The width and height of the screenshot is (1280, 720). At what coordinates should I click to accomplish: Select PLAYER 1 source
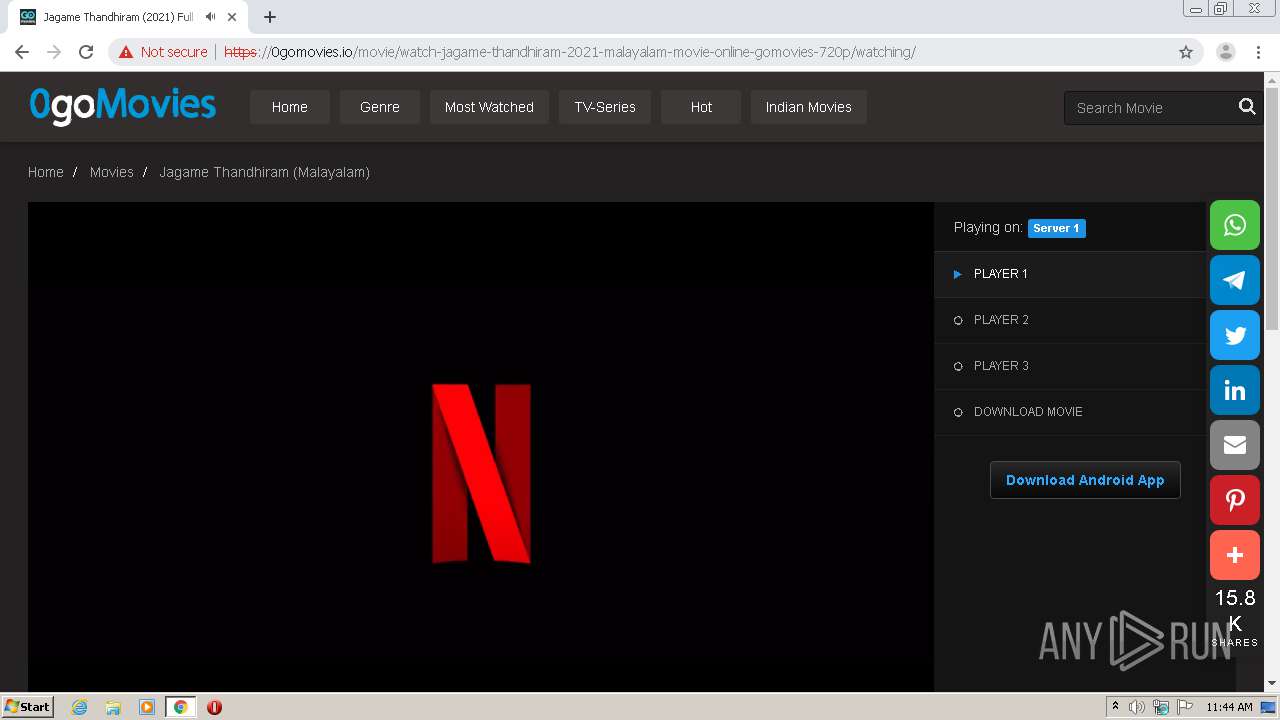[x=1070, y=274]
